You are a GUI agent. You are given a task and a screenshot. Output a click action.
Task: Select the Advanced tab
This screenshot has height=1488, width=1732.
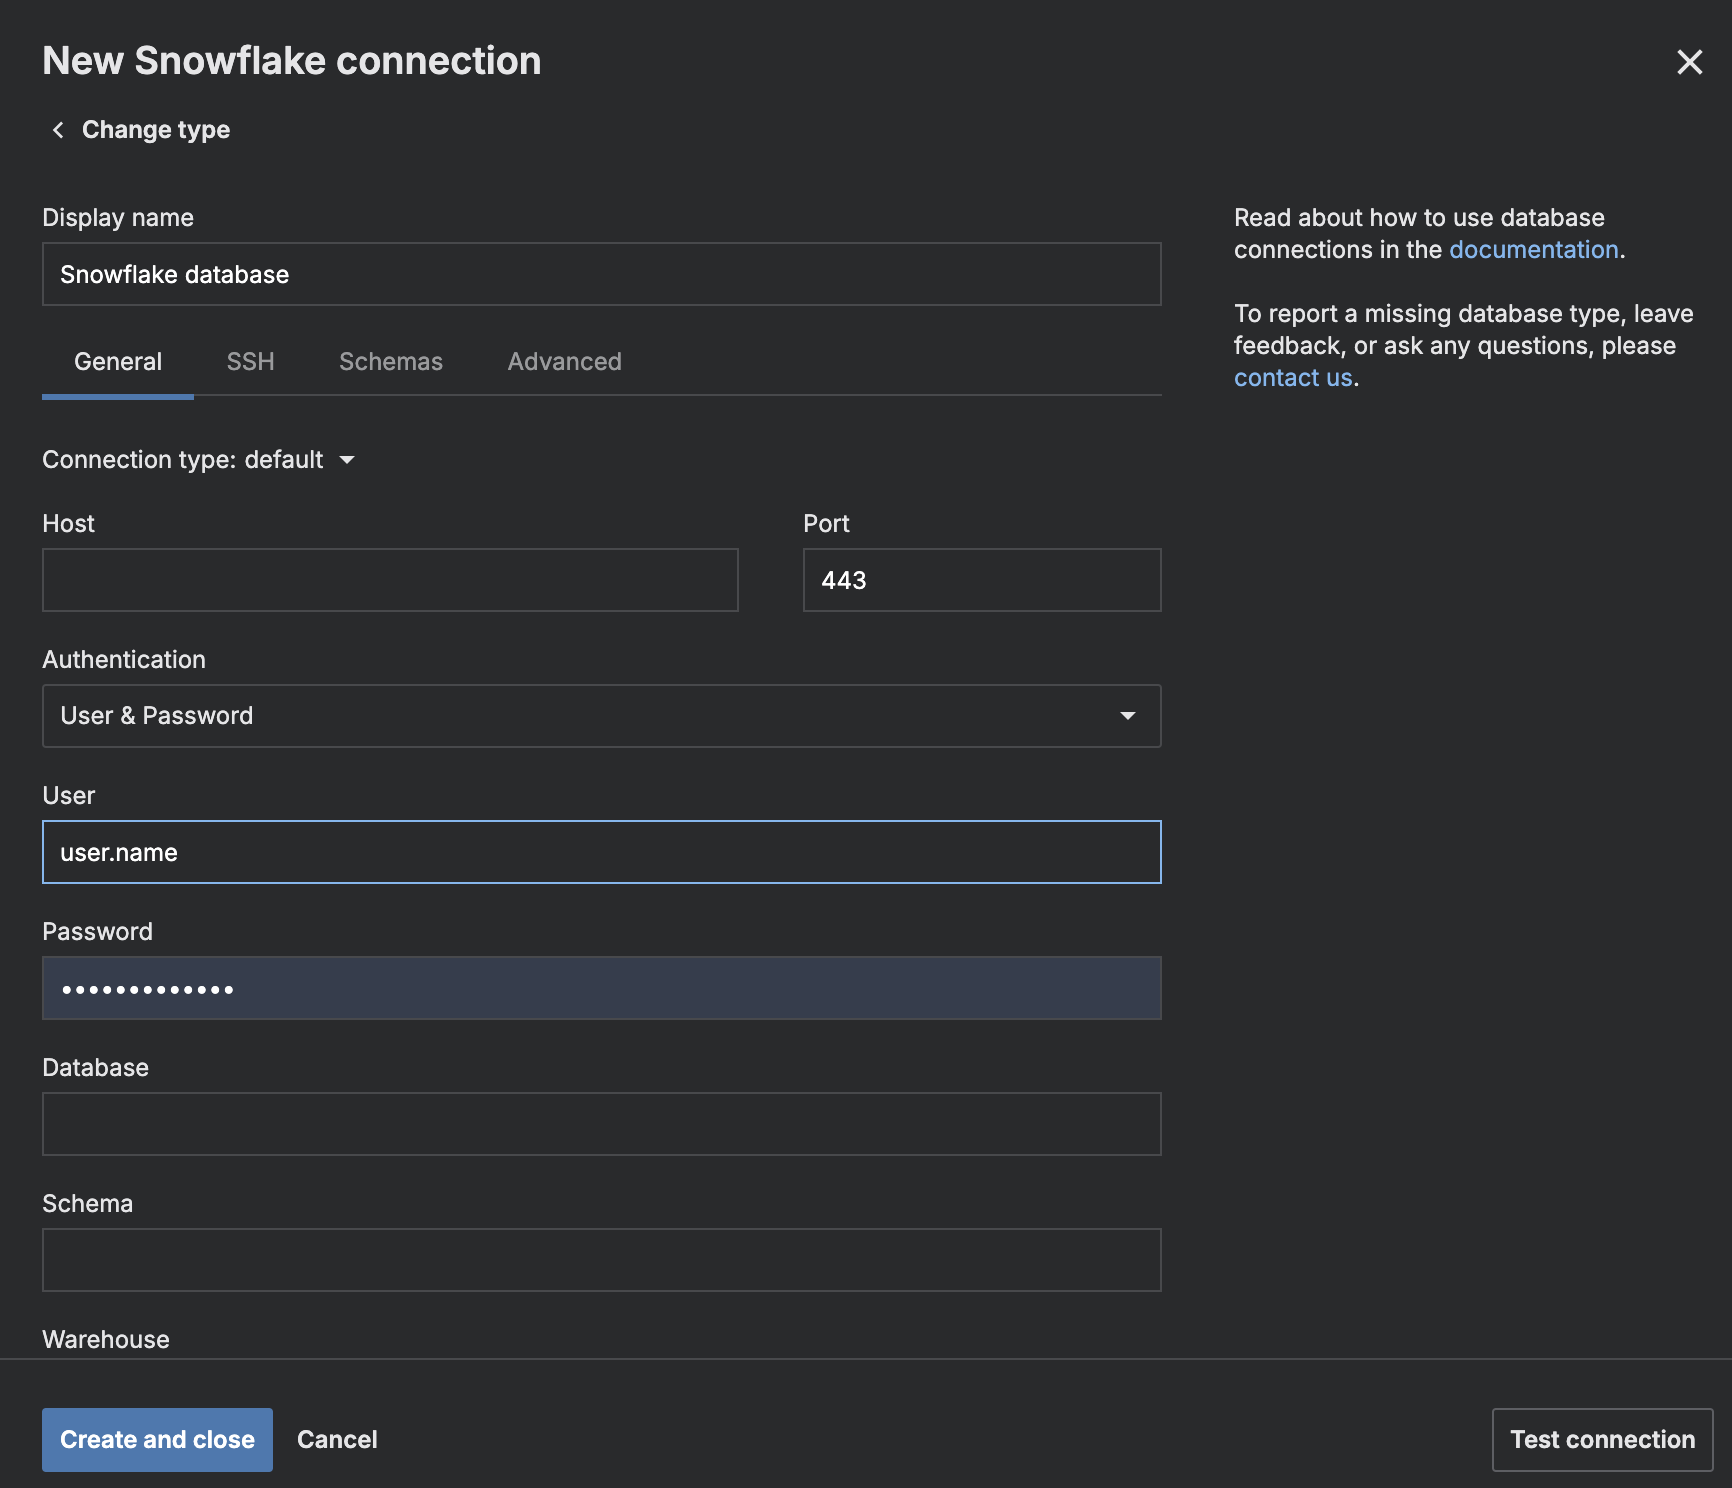564,362
